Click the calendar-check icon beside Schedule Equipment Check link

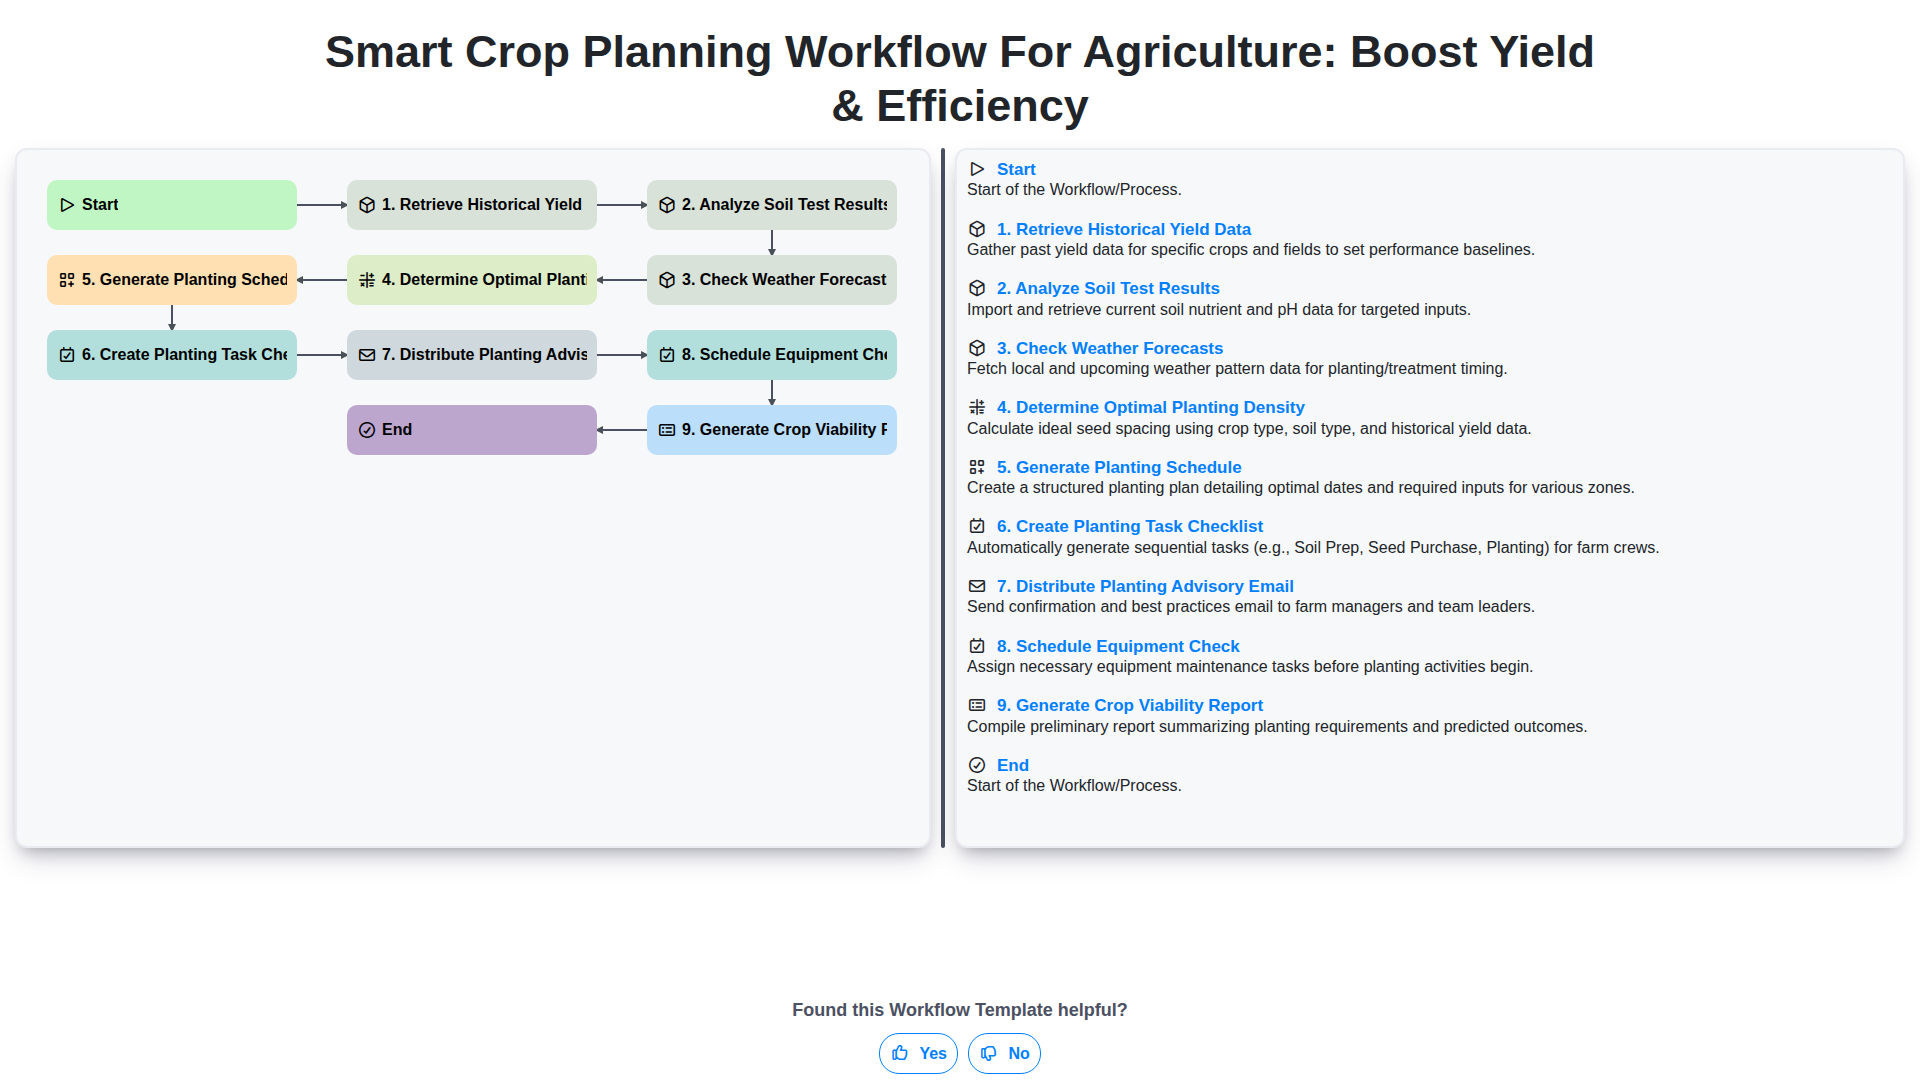977,646
